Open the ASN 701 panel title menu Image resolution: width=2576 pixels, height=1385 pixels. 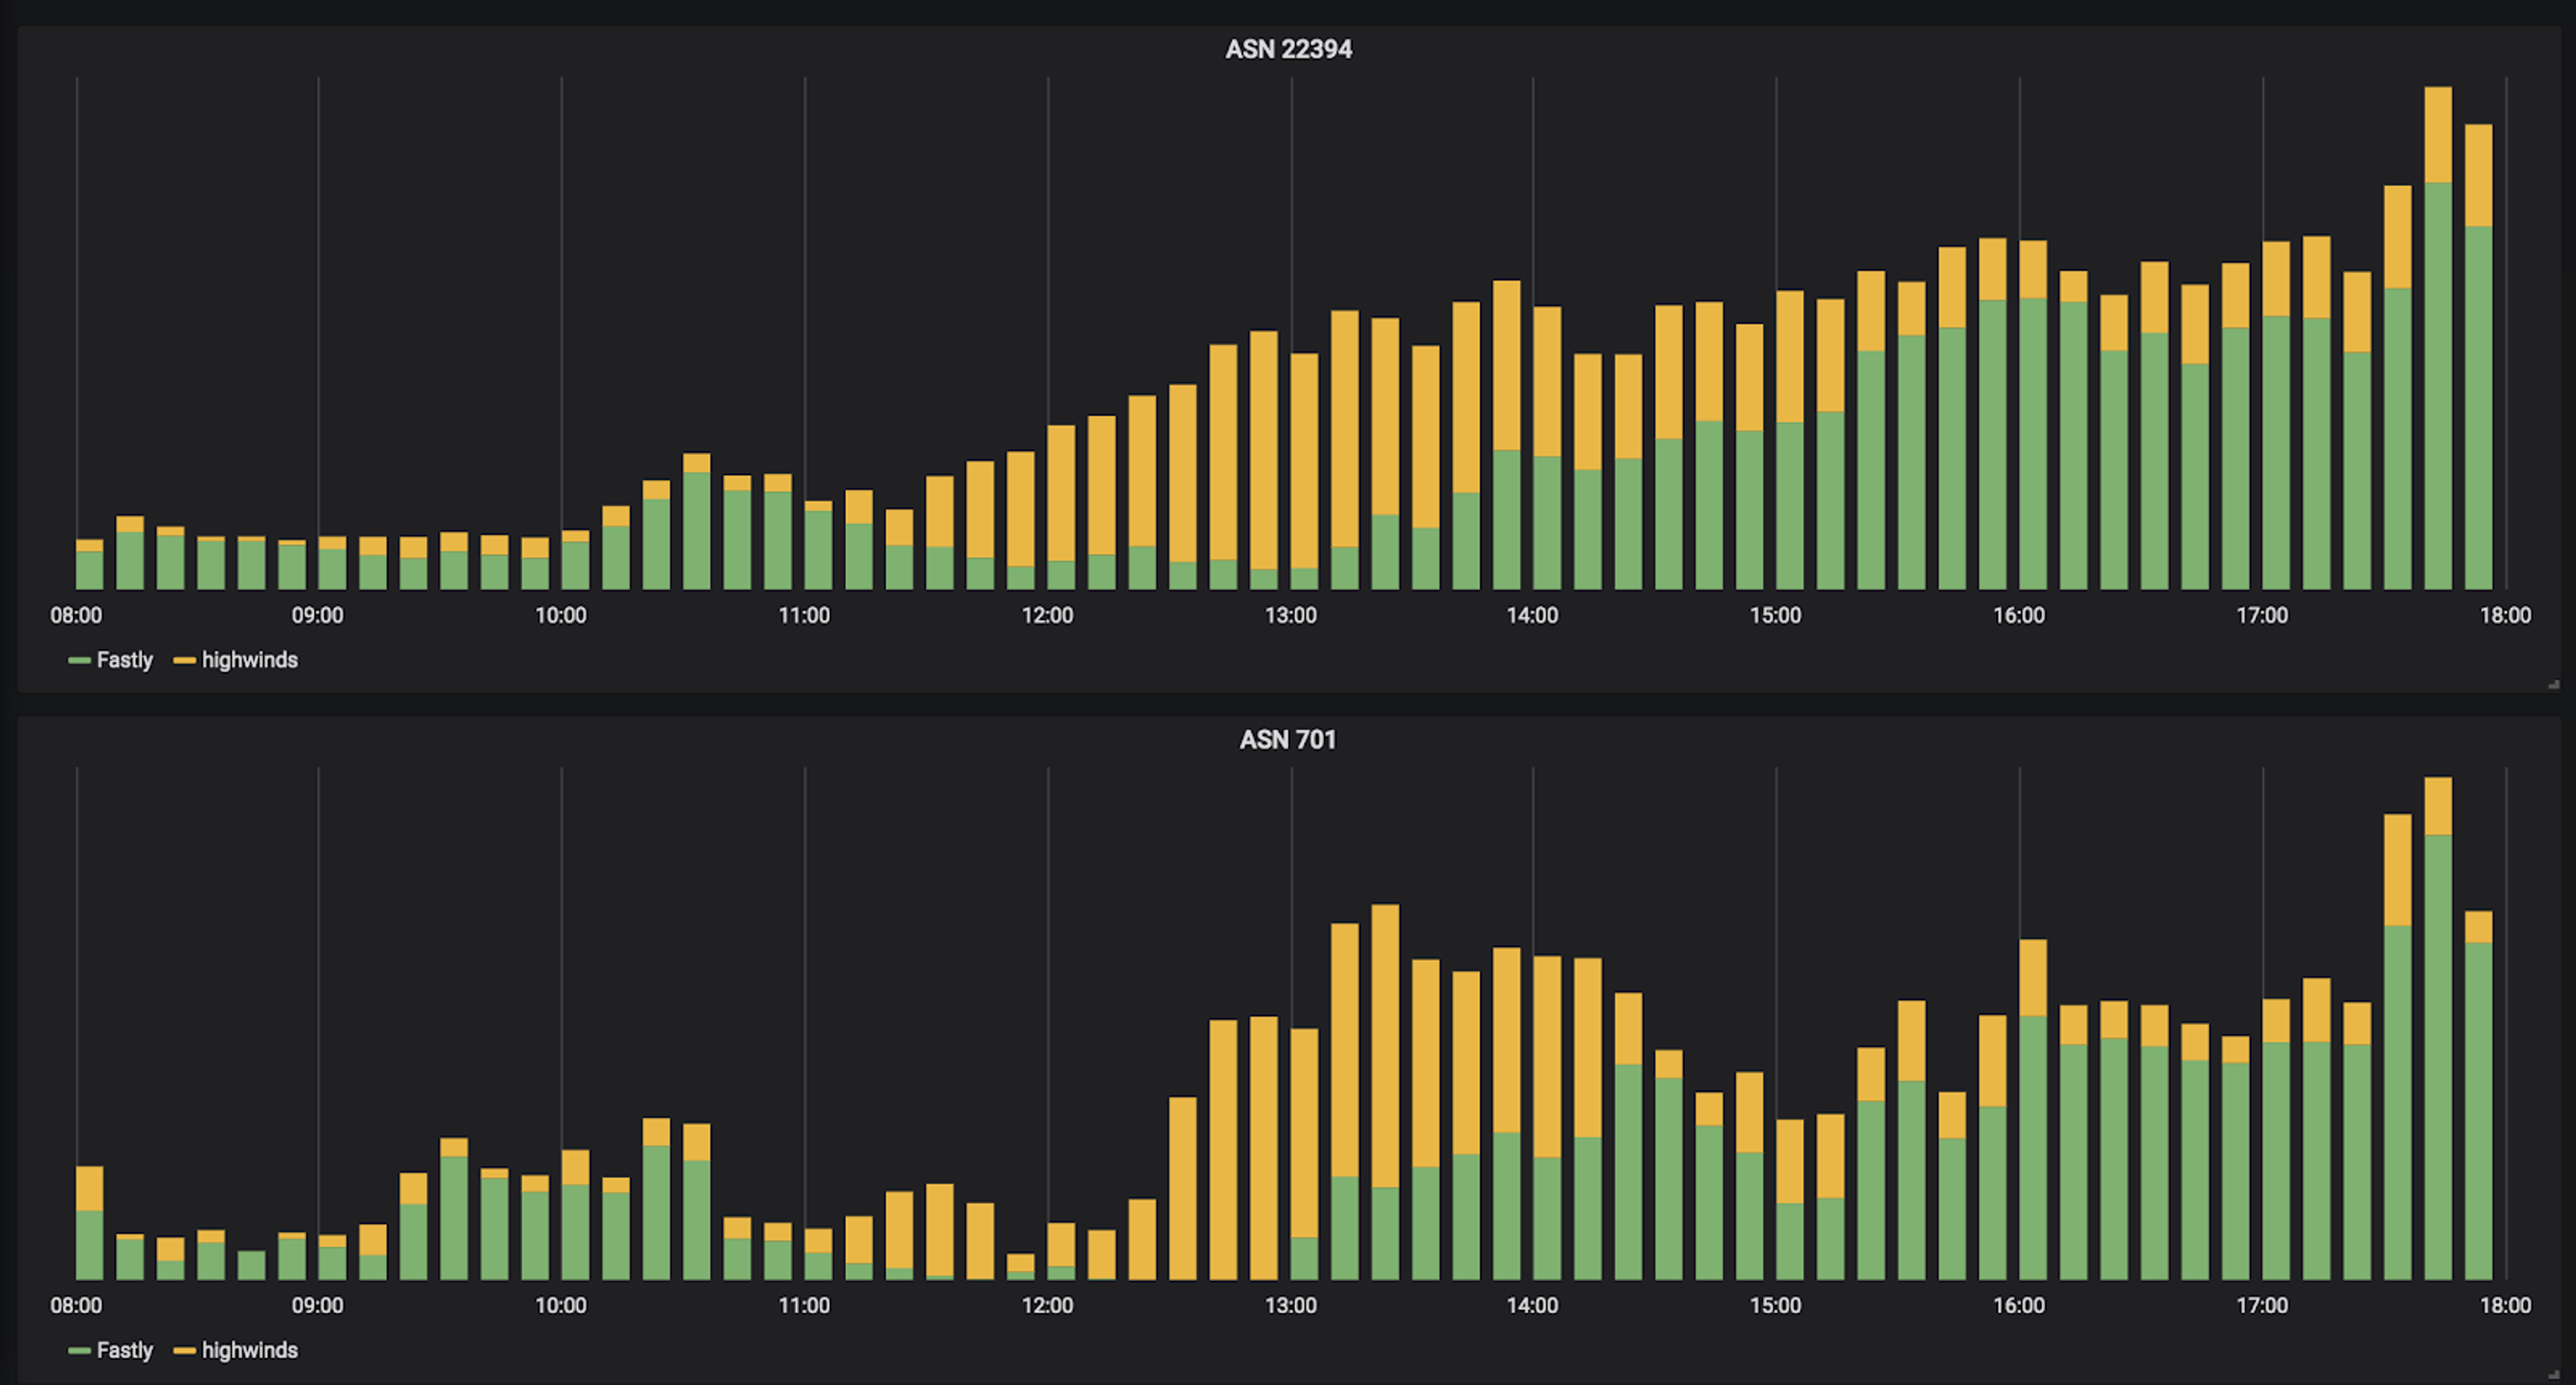point(1288,740)
